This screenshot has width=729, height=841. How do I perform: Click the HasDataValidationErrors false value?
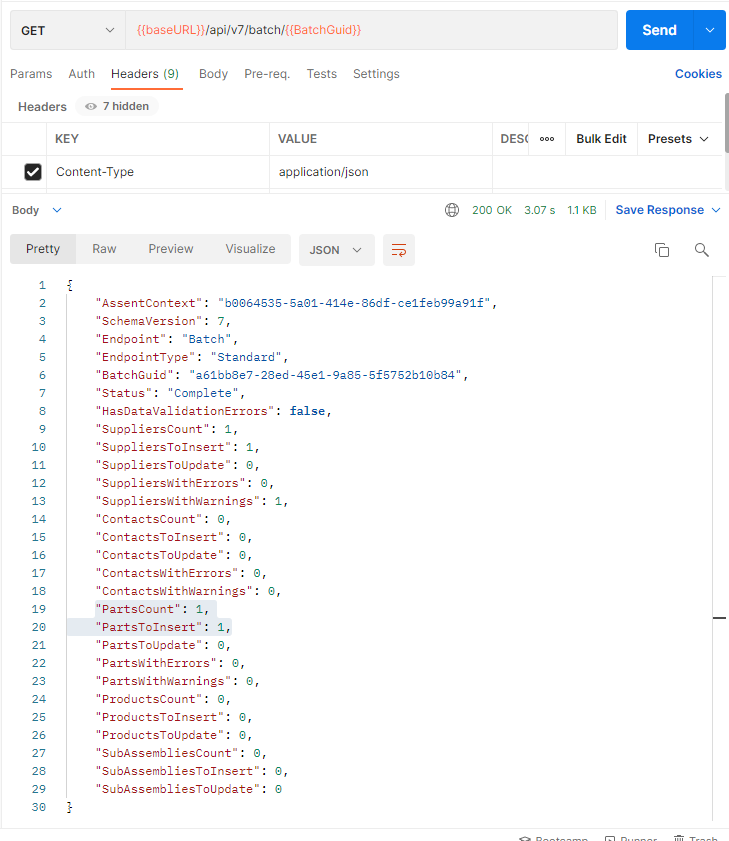click(307, 411)
